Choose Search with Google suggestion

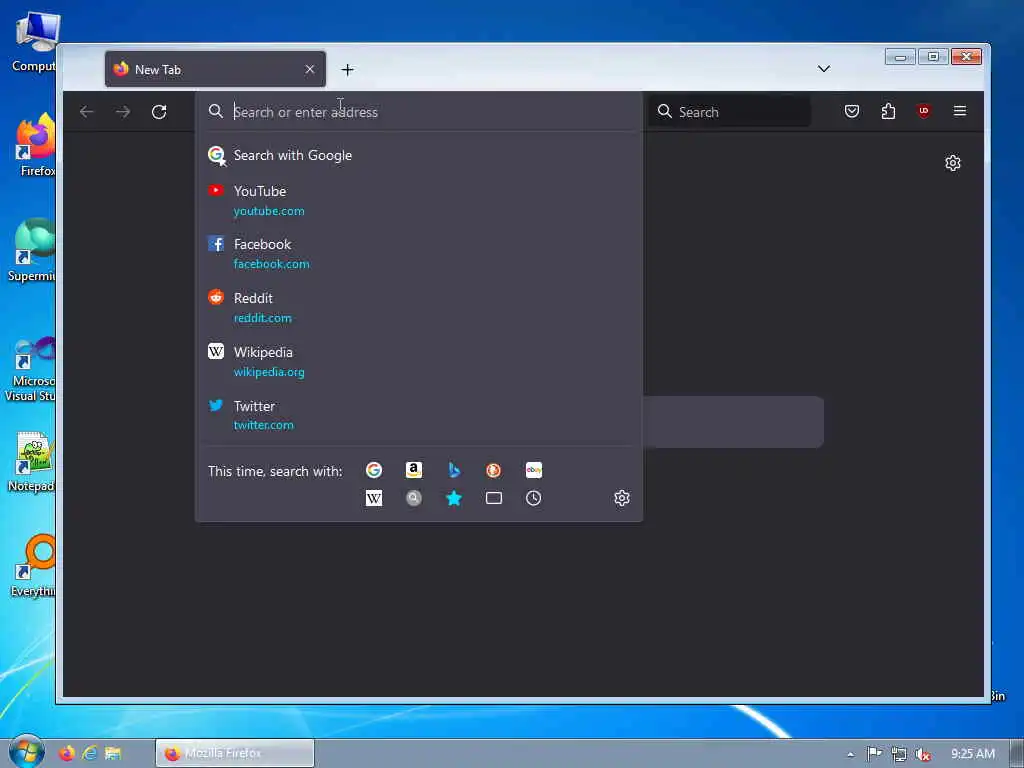coord(419,155)
